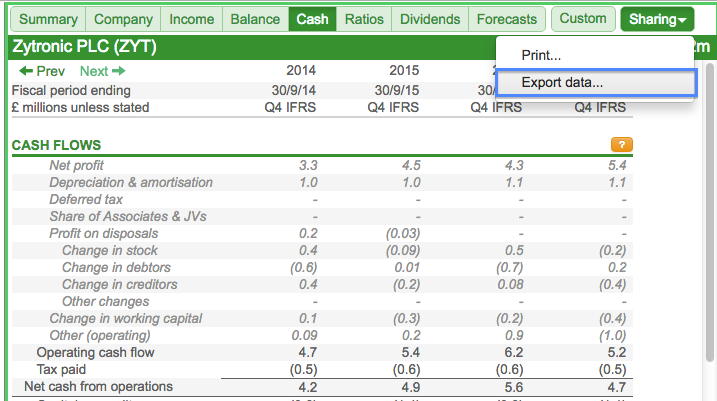This screenshot has width=717, height=401.
Task: Click the Share of Associates & JVs label
Action: tap(128, 216)
